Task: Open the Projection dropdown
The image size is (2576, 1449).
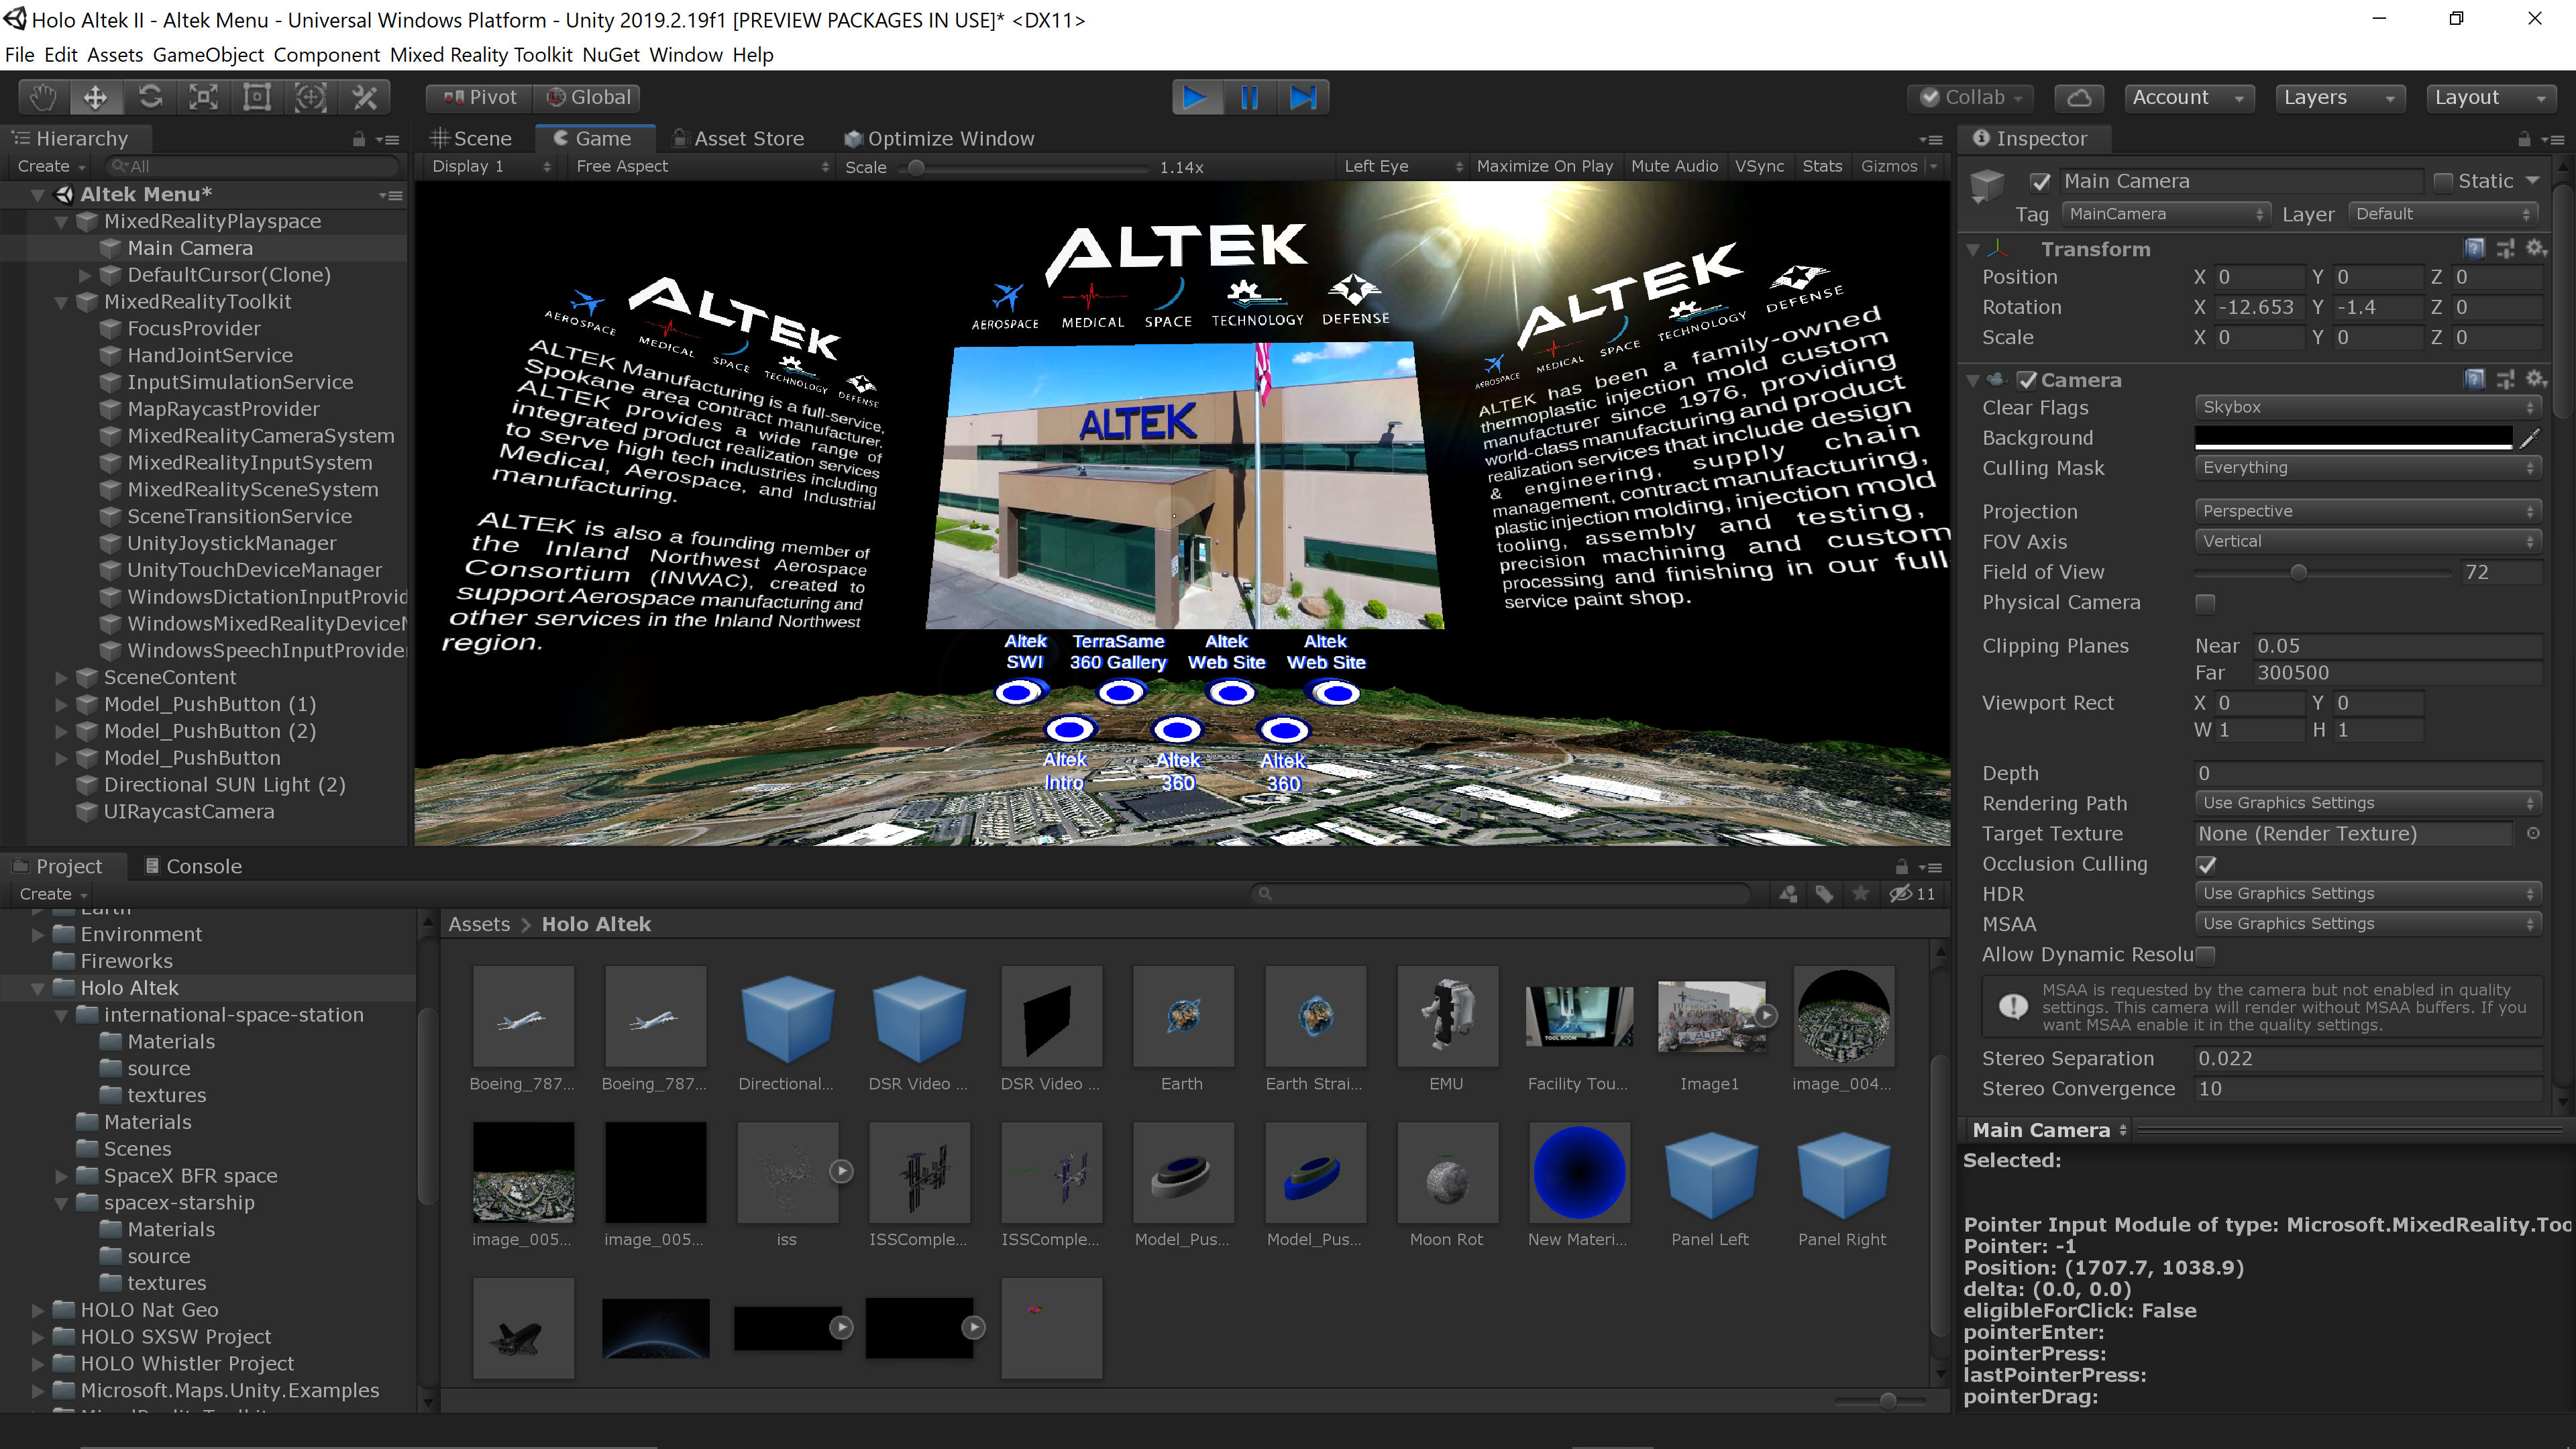Action: [x=2367, y=511]
